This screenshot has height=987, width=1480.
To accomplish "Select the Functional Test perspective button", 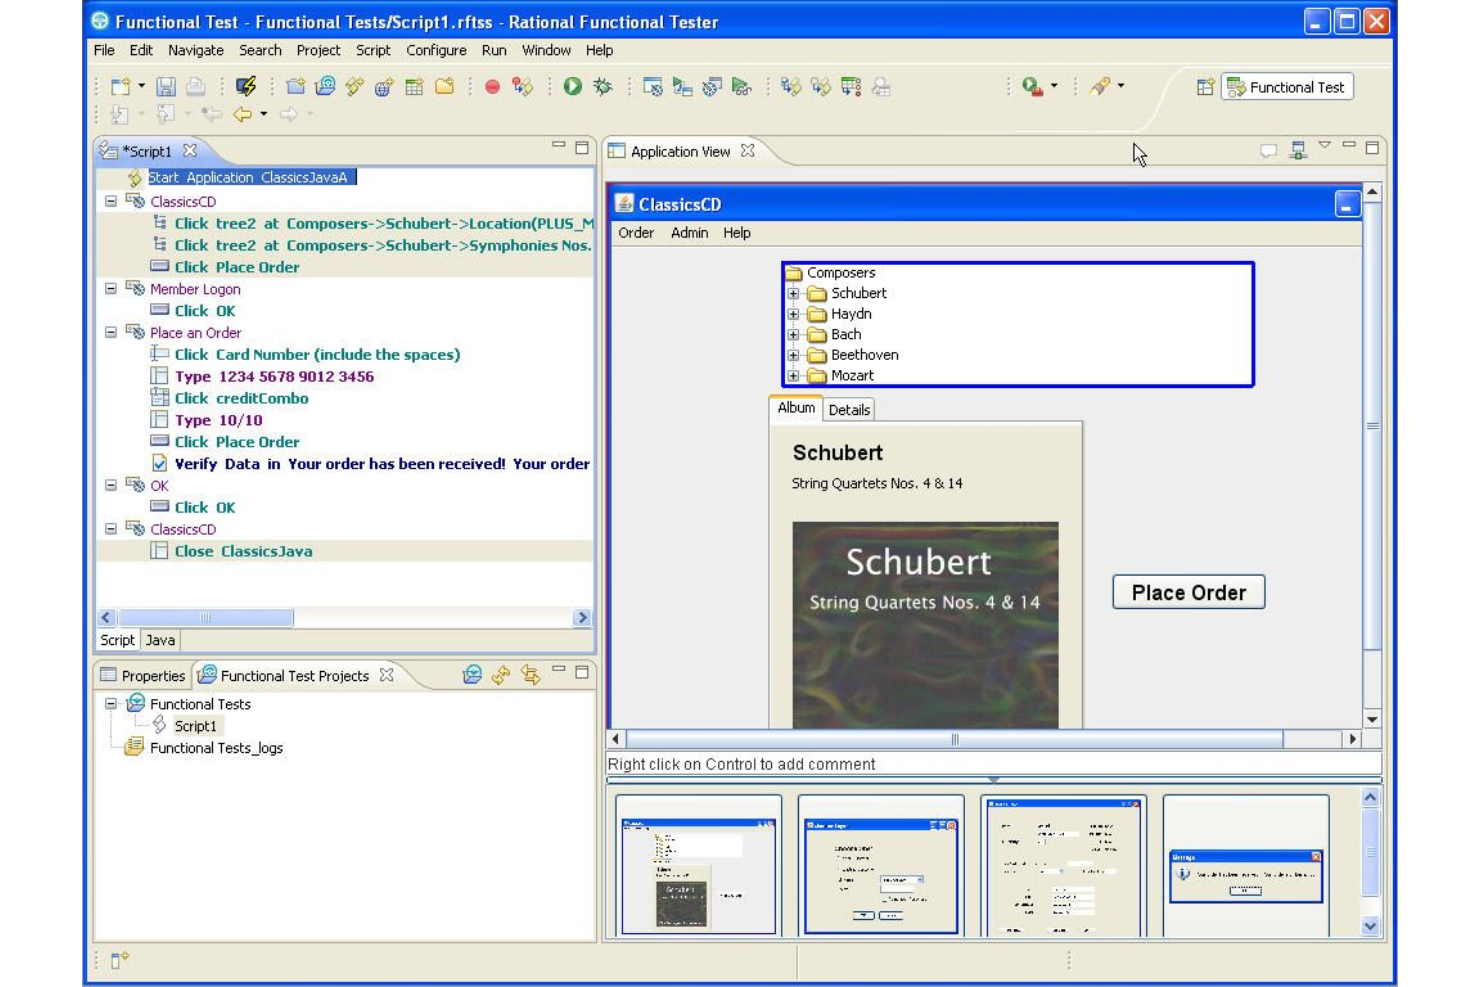I will click(x=1287, y=87).
